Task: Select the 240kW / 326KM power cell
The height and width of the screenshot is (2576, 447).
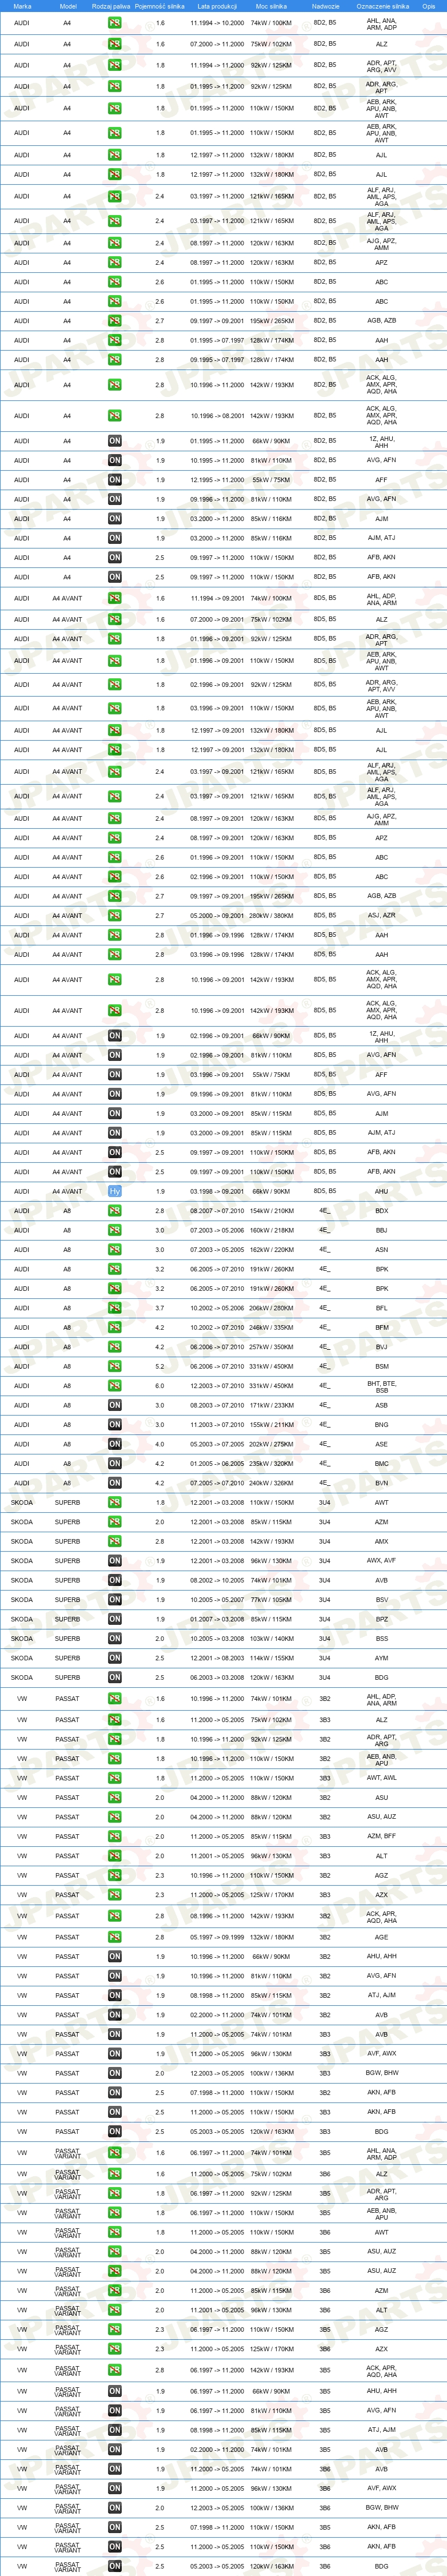Action: [272, 1484]
